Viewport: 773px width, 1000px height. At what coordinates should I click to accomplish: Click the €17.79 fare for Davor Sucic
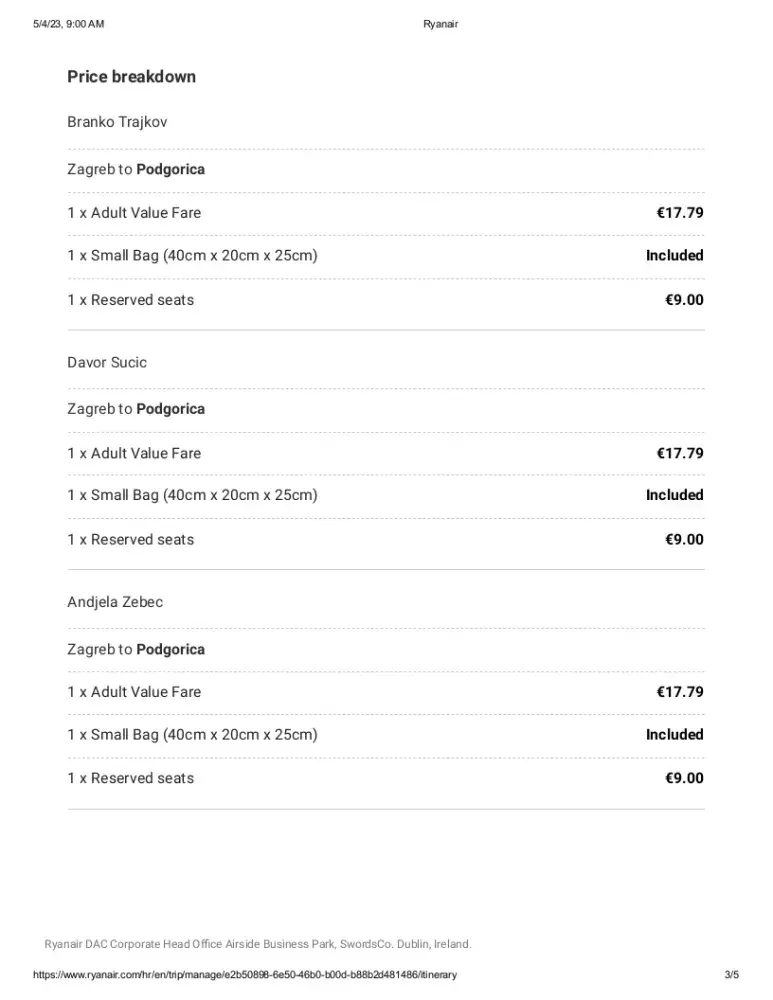680,453
